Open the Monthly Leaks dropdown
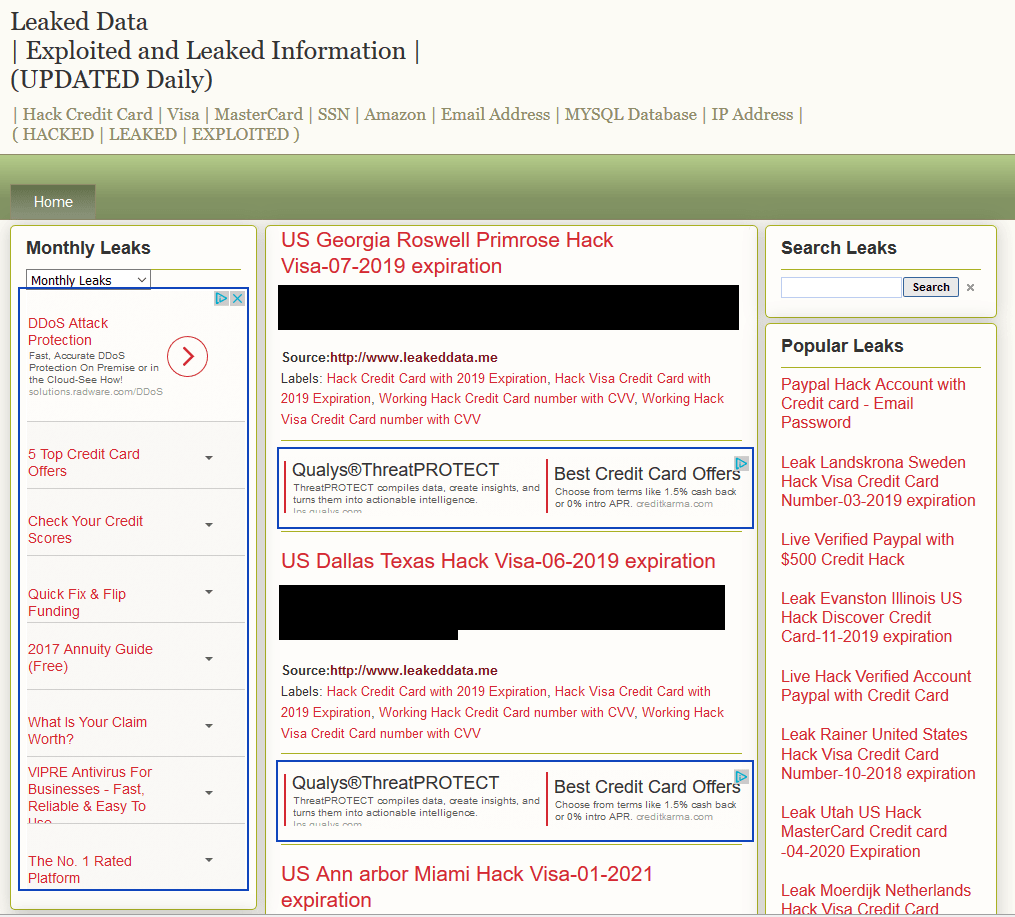The width and height of the screenshot is (1015, 917). pos(88,280)
